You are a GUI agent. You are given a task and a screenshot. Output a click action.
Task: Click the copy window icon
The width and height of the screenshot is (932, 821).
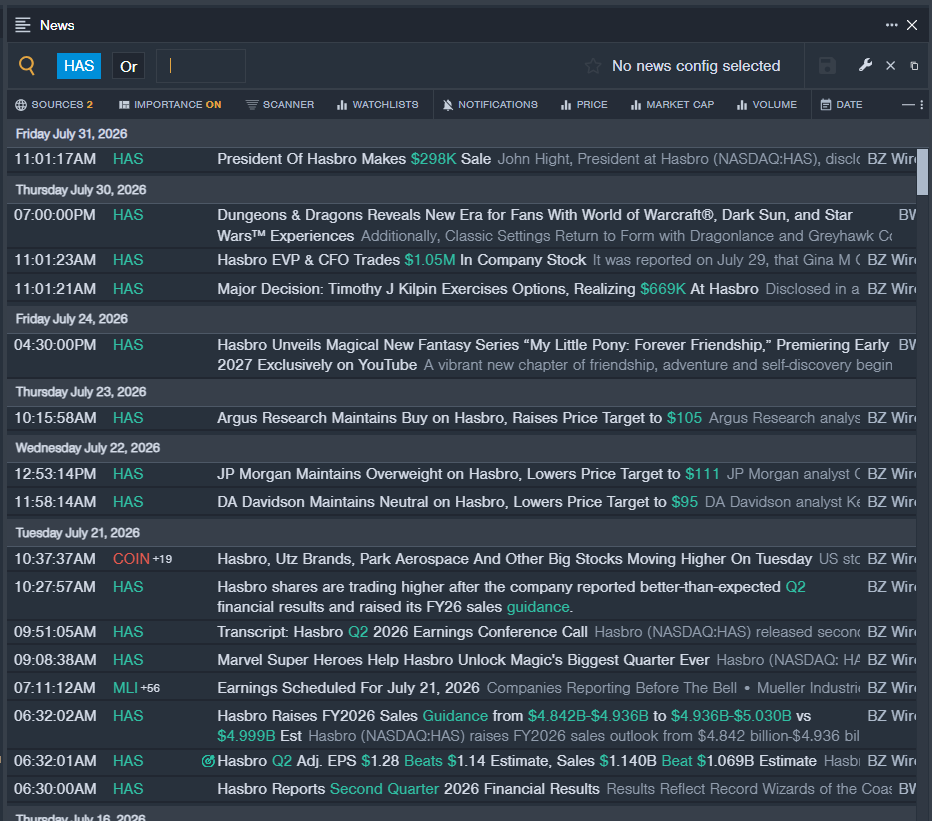(x=914, y=66)
